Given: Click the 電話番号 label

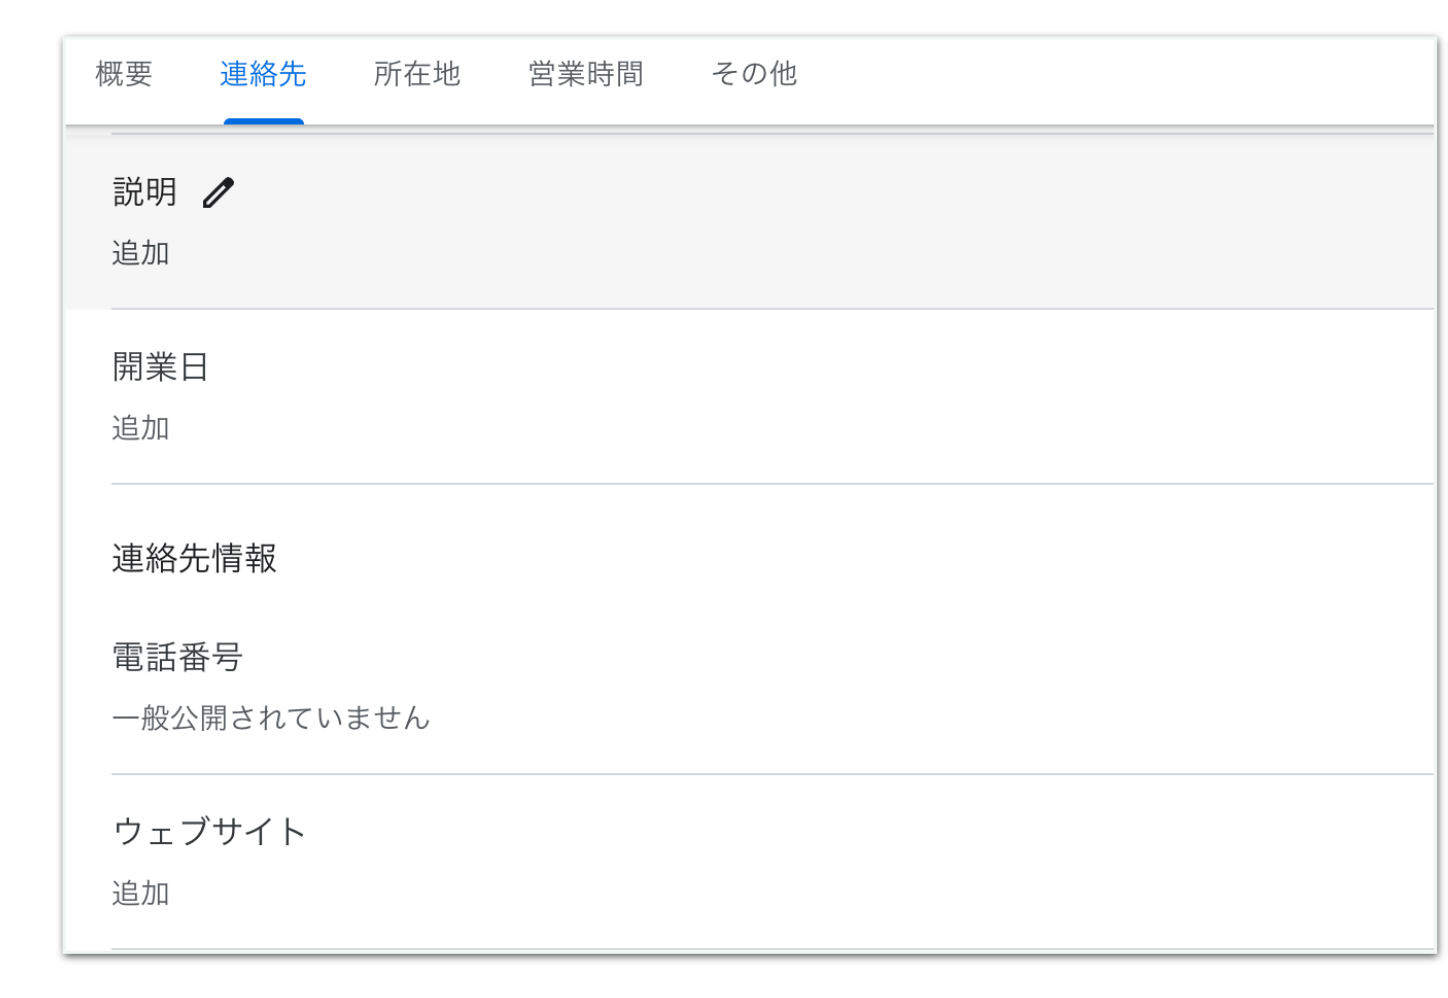Looking at the screenshot, I should pos(178,657).
